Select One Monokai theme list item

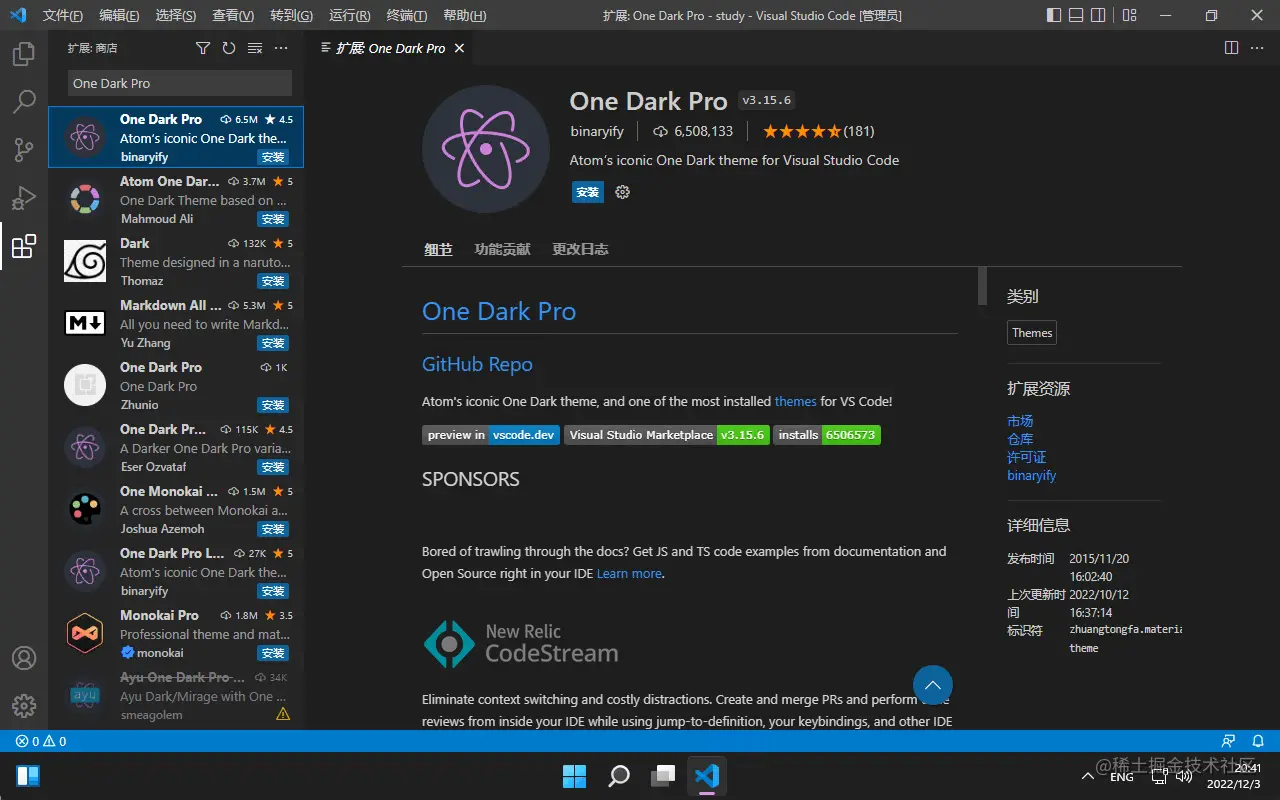coord(176,510)
